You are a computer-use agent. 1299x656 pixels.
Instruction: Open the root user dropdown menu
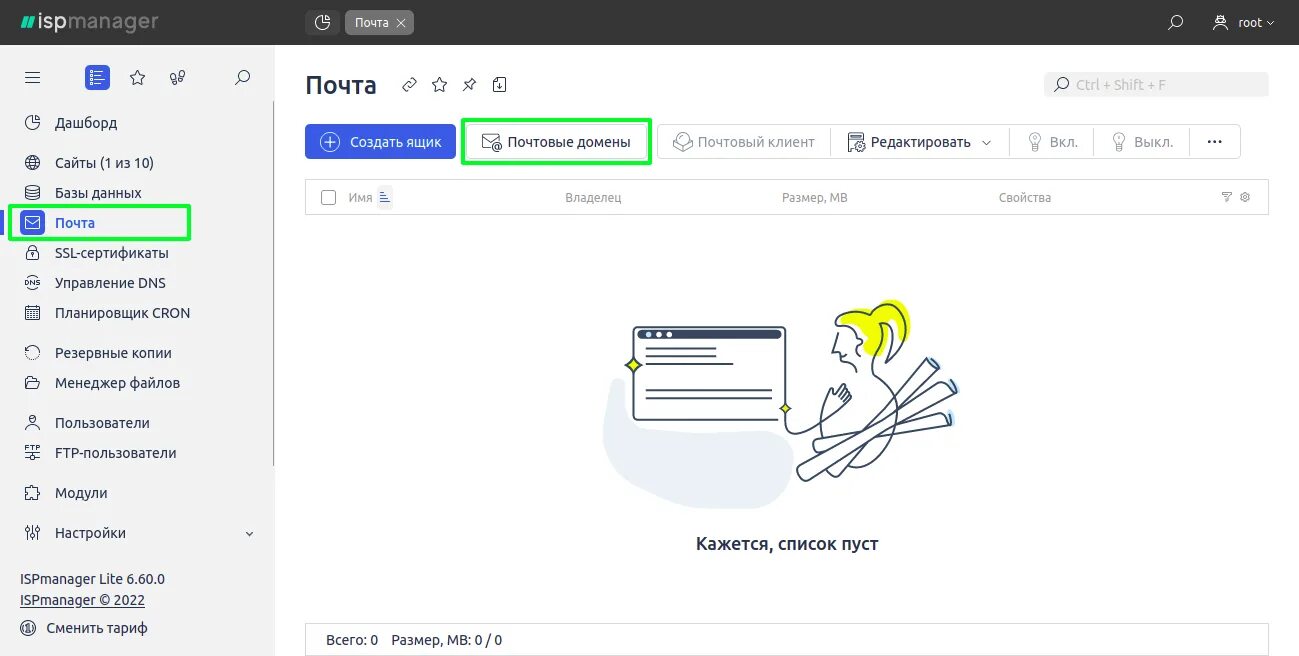[1243, 22]
